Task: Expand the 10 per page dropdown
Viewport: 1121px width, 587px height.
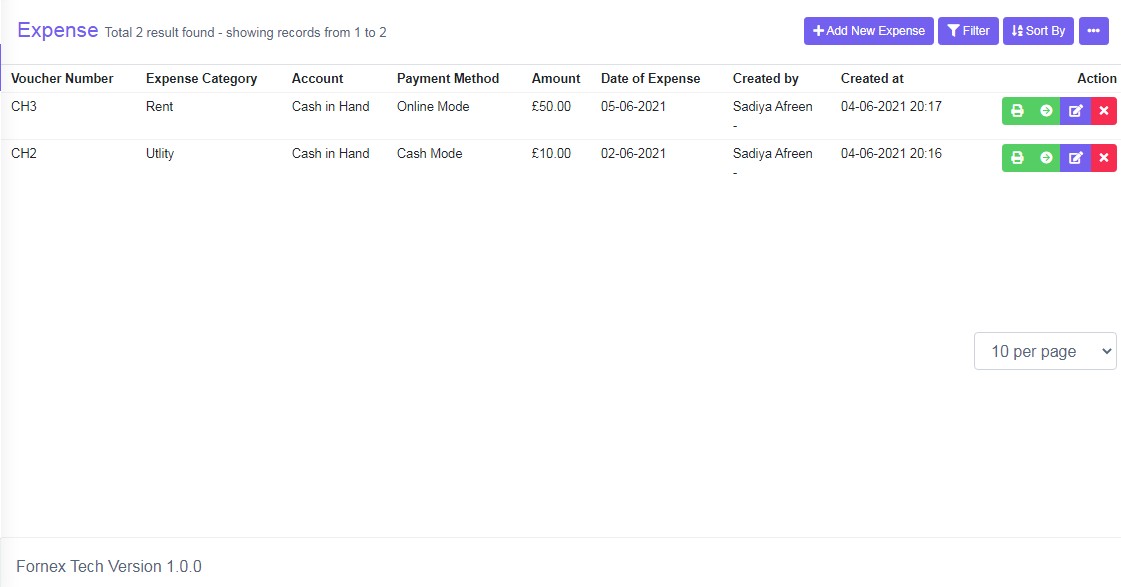Action: [x=1045, y=351]
